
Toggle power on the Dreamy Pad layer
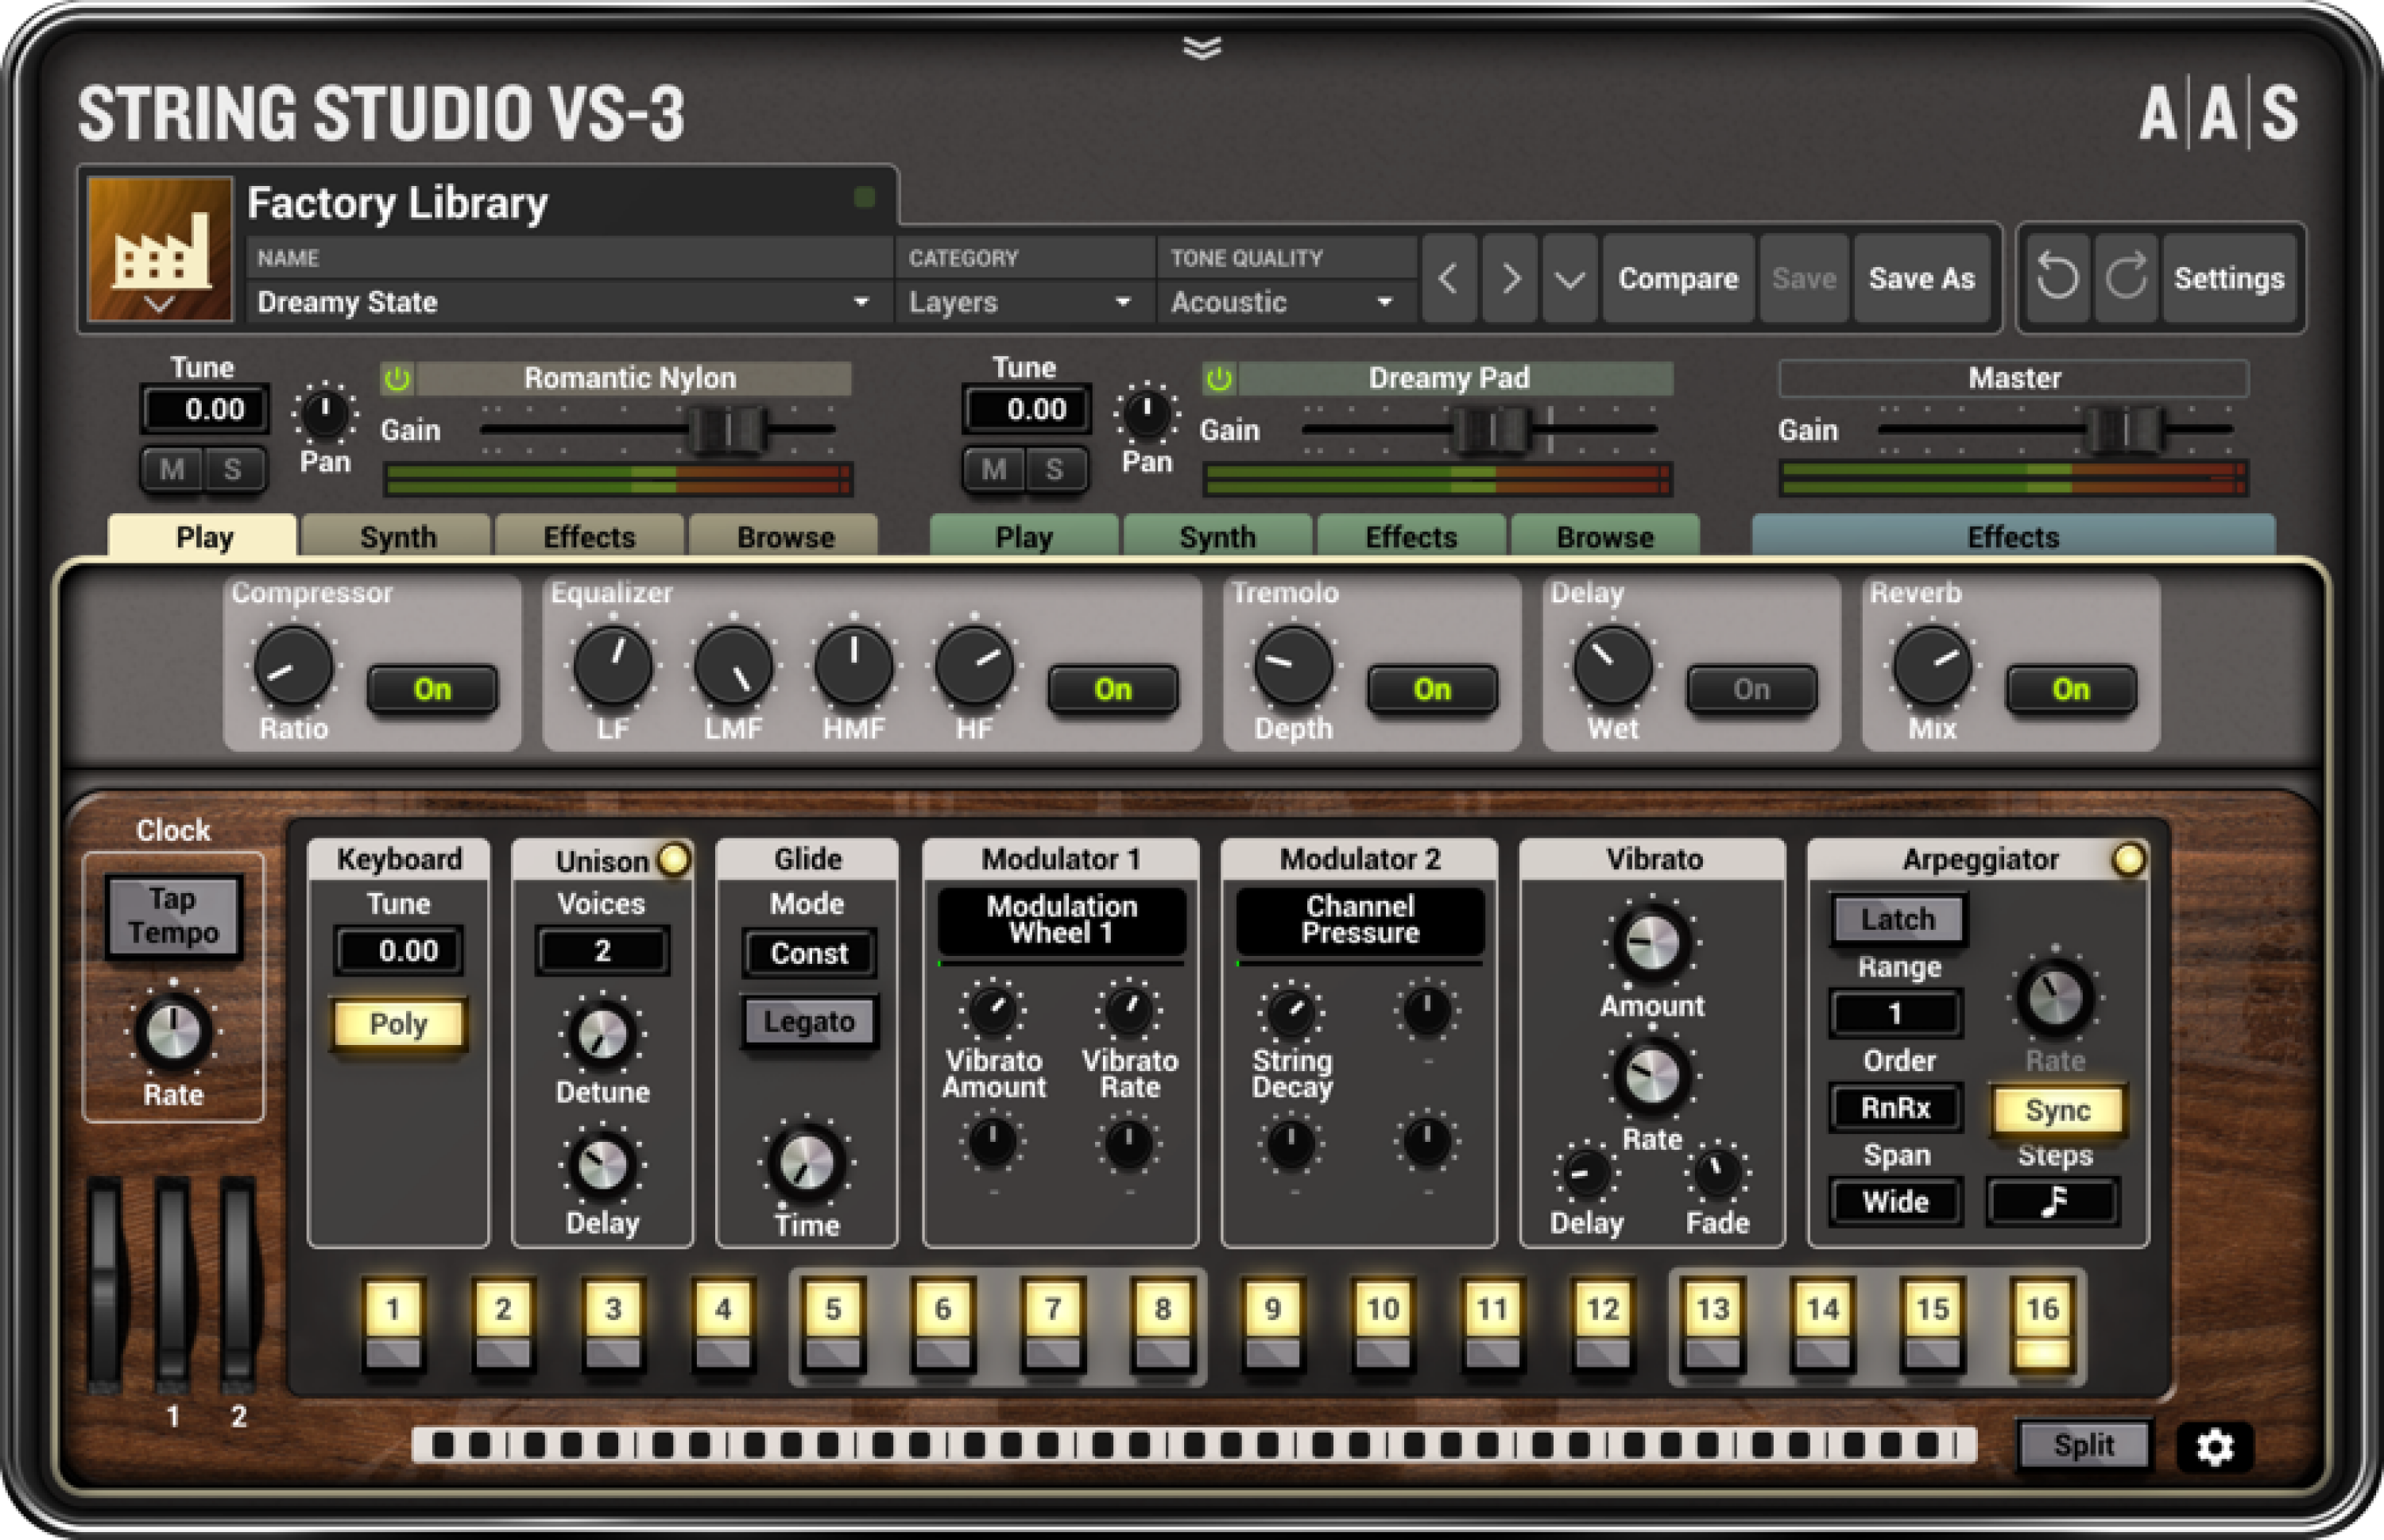(x=1219, y=378)
